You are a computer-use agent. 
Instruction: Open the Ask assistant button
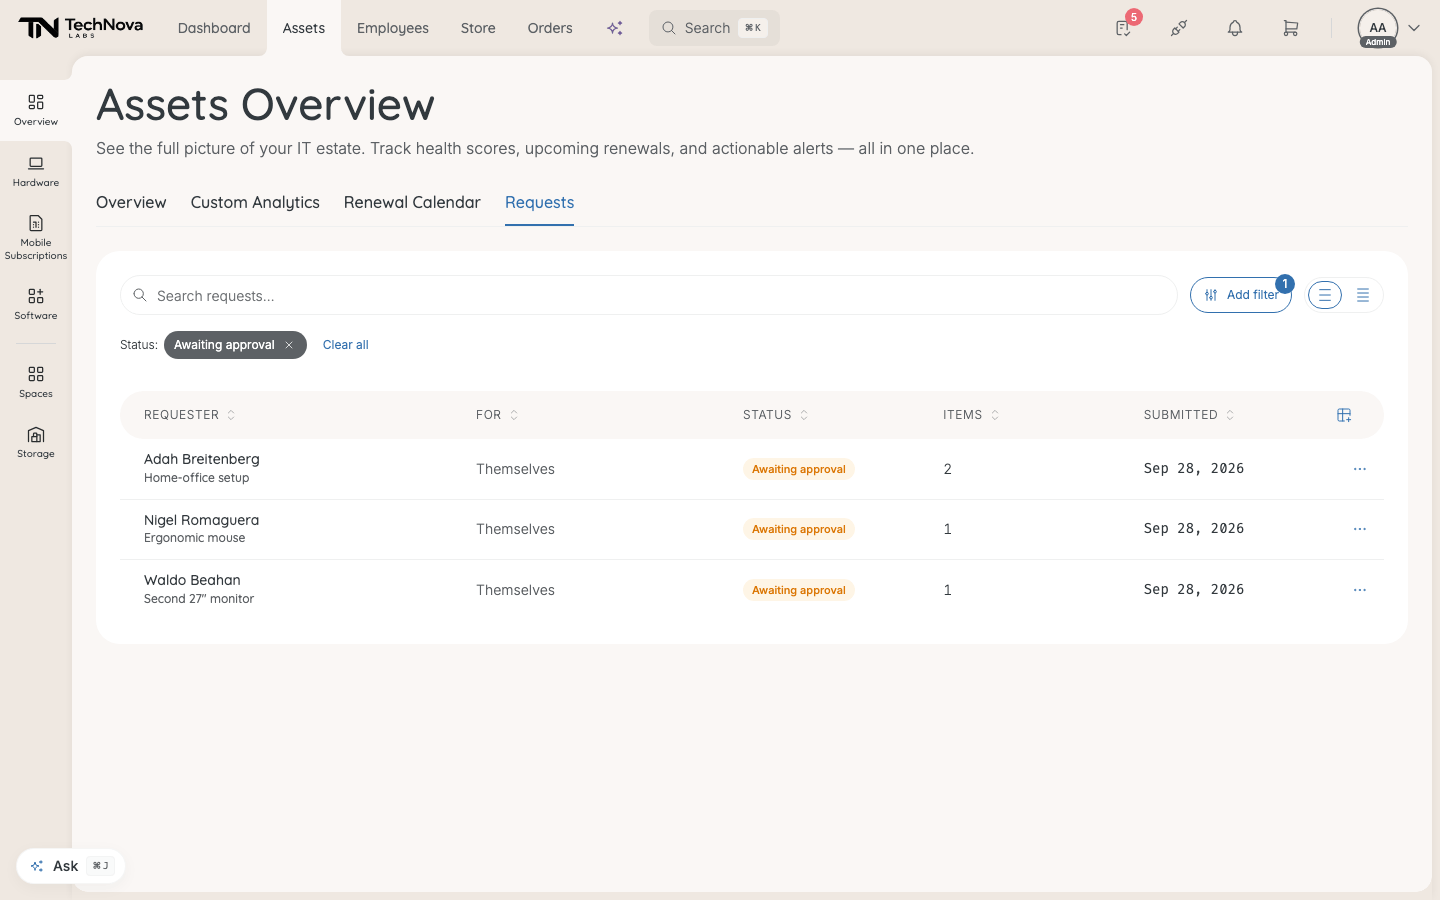[x=71, y=866]
